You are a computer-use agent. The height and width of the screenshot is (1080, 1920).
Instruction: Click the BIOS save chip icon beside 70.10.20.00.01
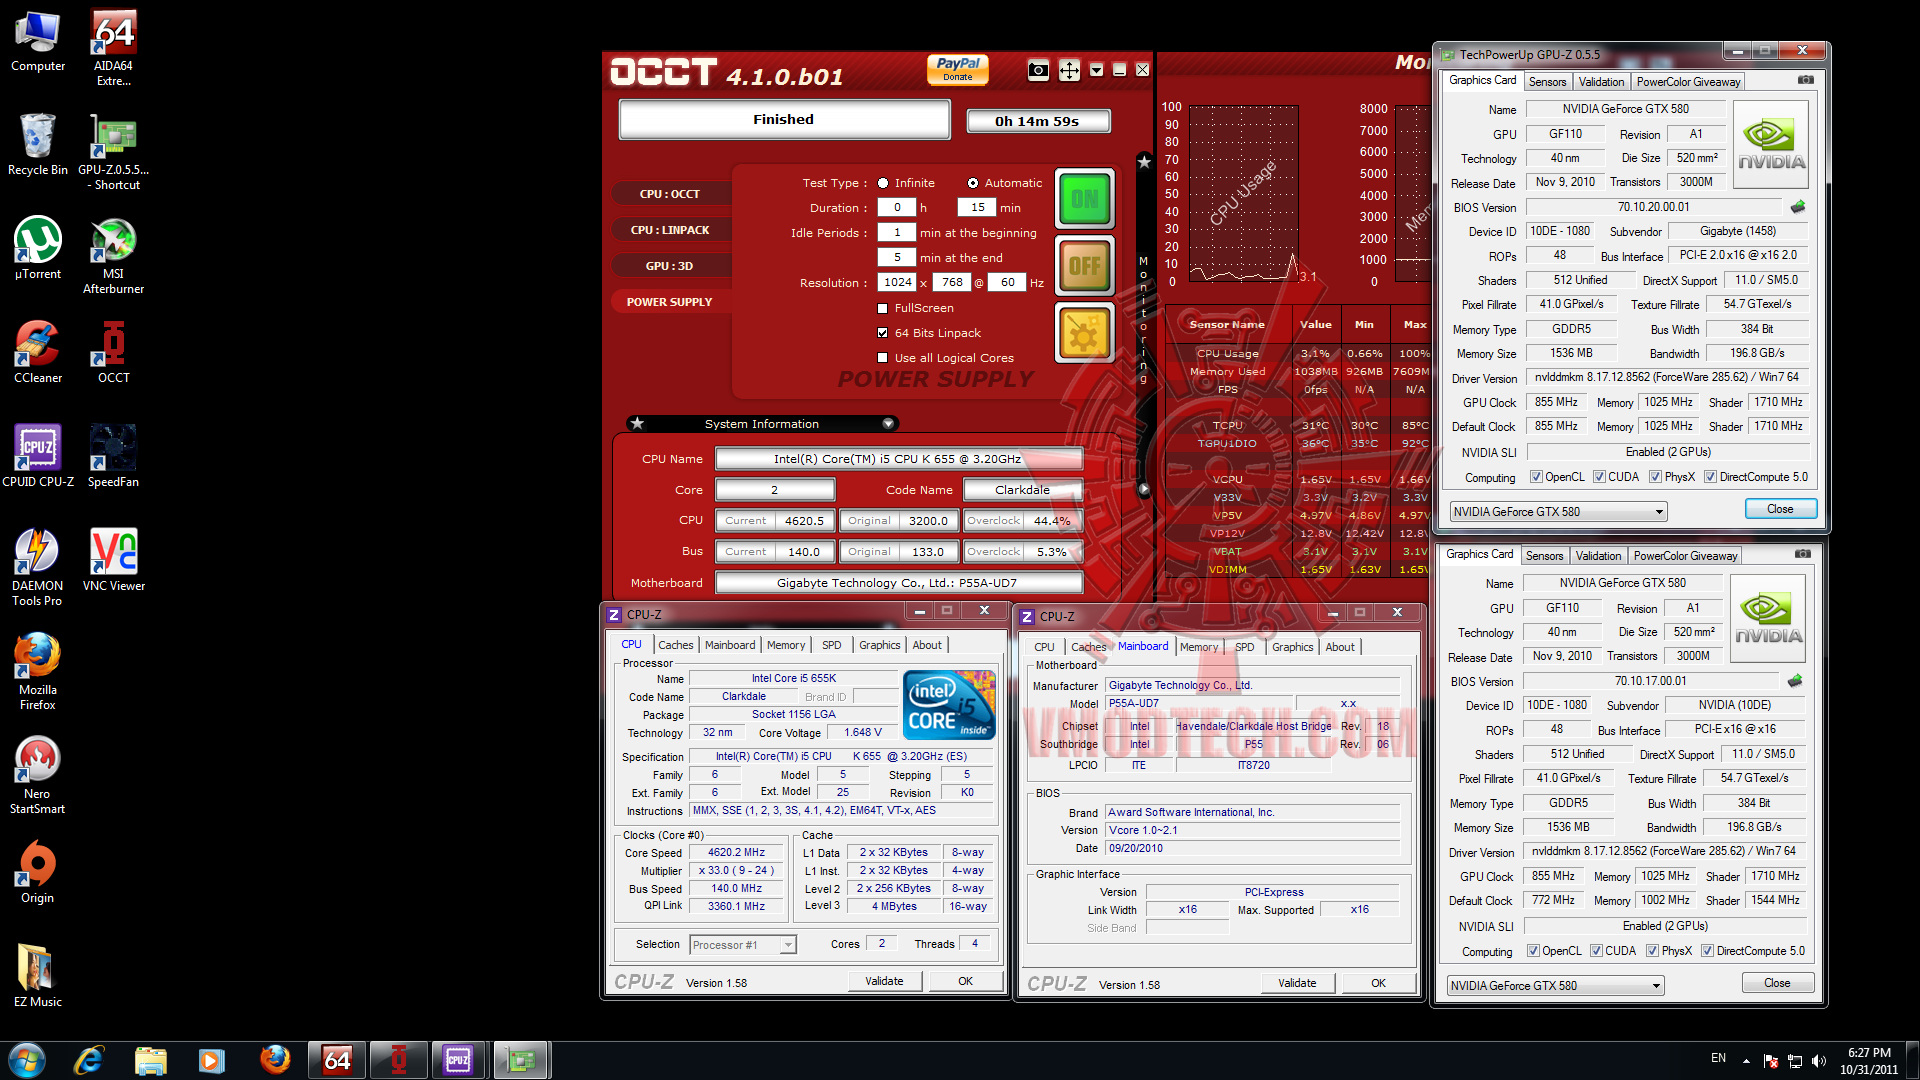[1797, 207]
